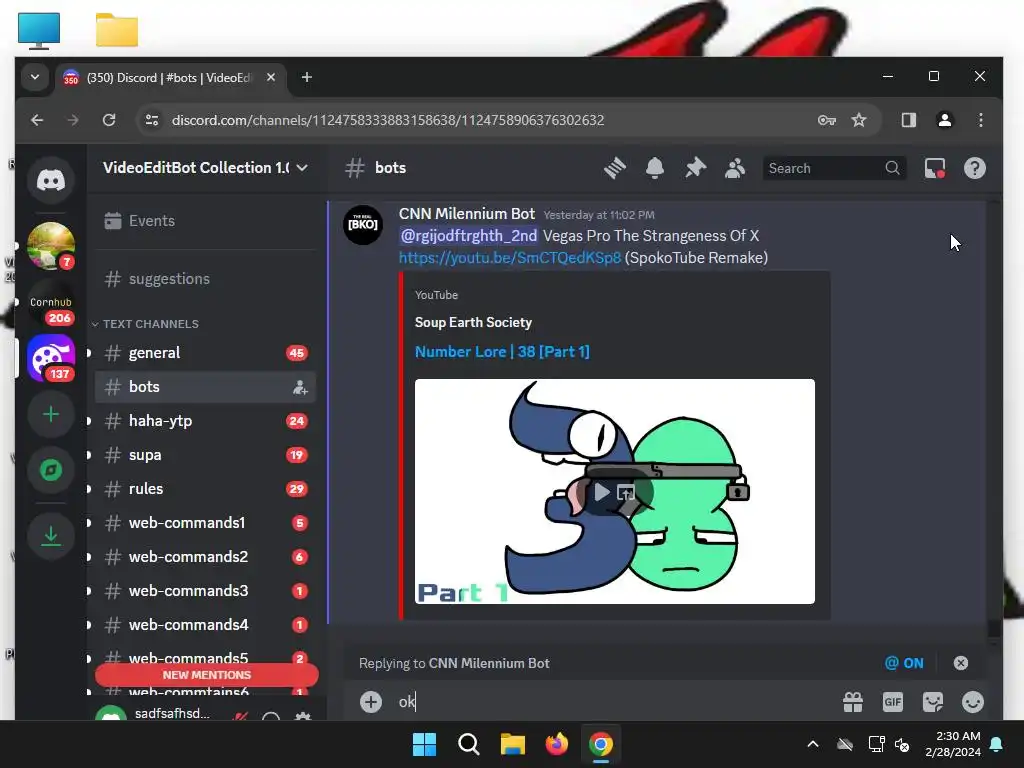Open the Cornhub server icon
The height and width of the screenshot is (768, 1024).
[x=51, y=303]
